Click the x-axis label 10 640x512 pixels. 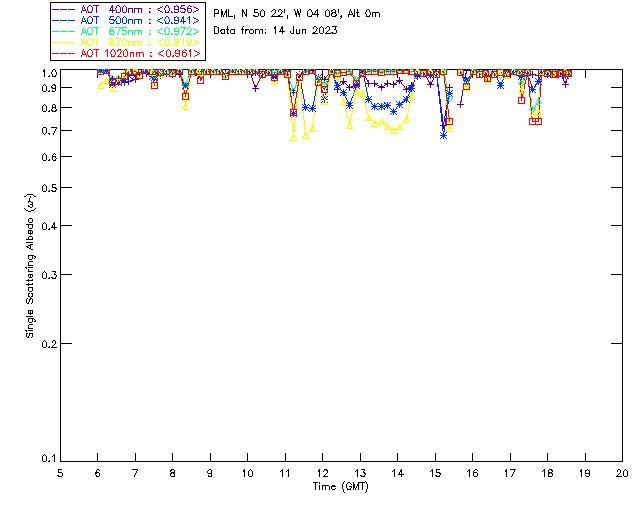pyautogui.click(x=247, y=473)
